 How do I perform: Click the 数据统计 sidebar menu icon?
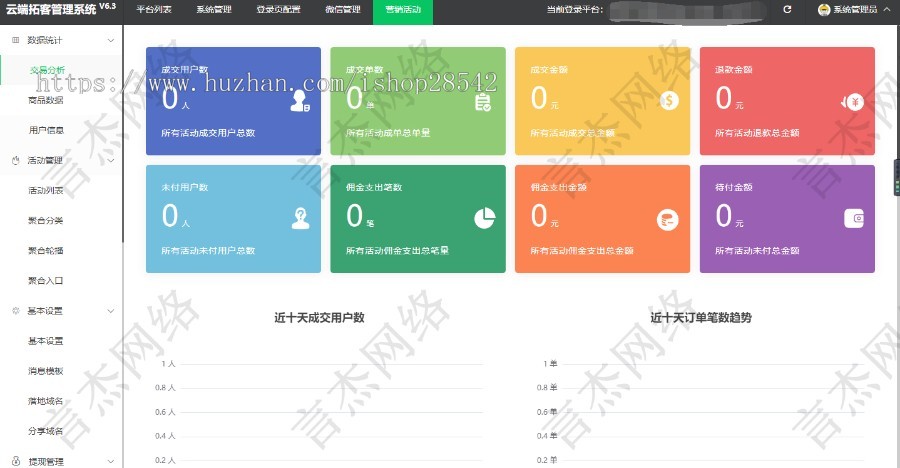(15, 40)
